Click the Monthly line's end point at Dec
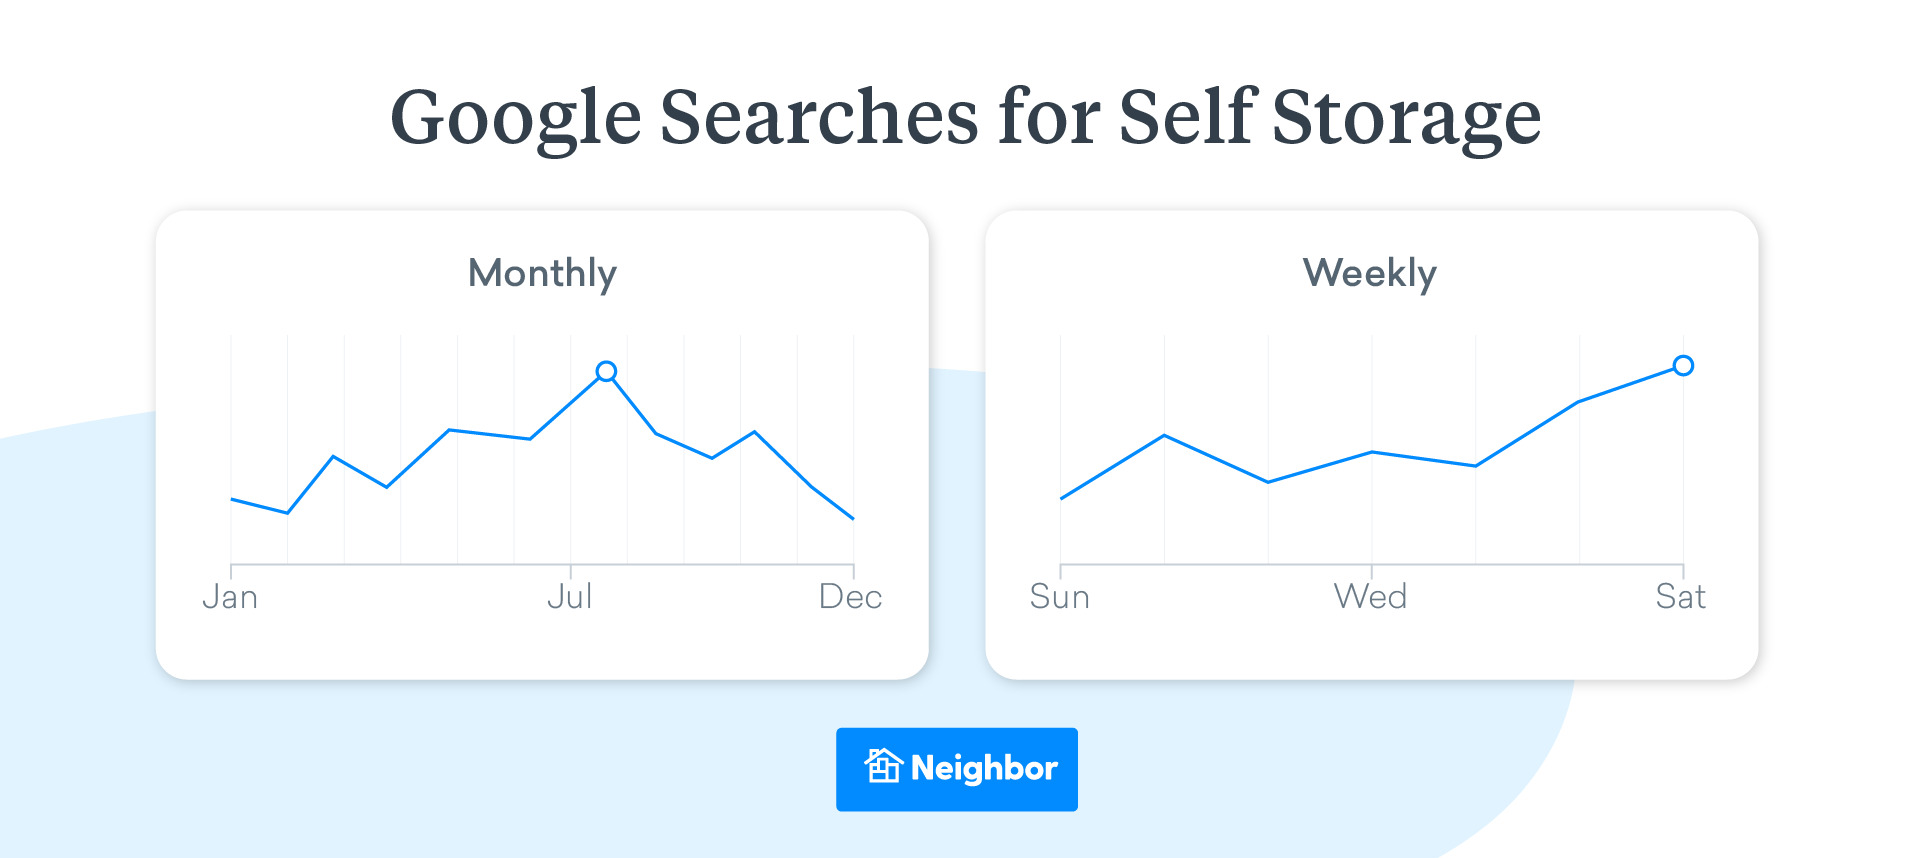Viewport: 1914px width, 858px height. [853, 518]
